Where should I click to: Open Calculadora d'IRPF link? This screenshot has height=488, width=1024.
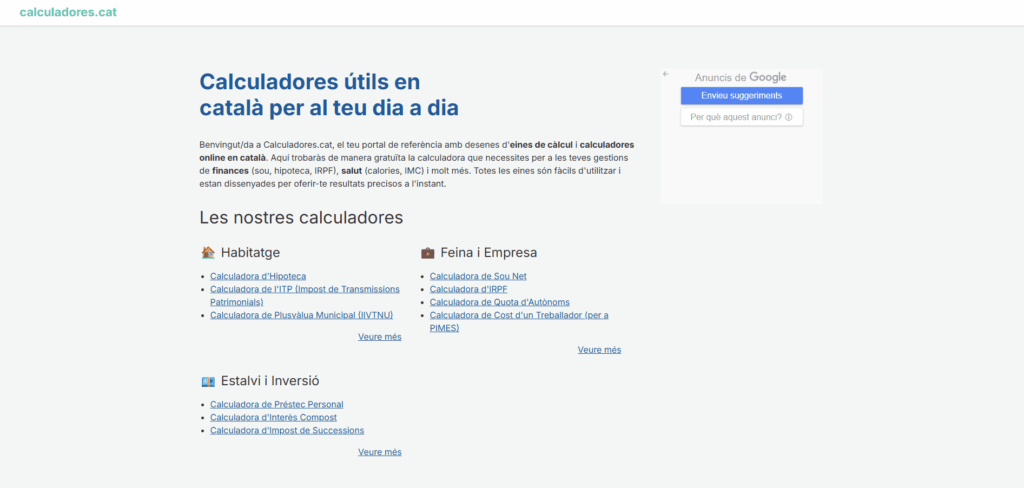tap(468, 289)
